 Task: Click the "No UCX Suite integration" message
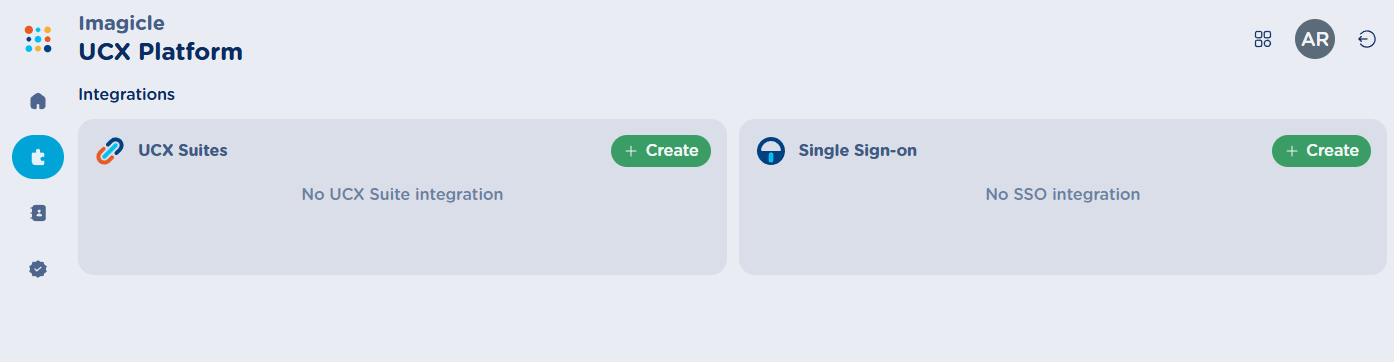[402, 194]
